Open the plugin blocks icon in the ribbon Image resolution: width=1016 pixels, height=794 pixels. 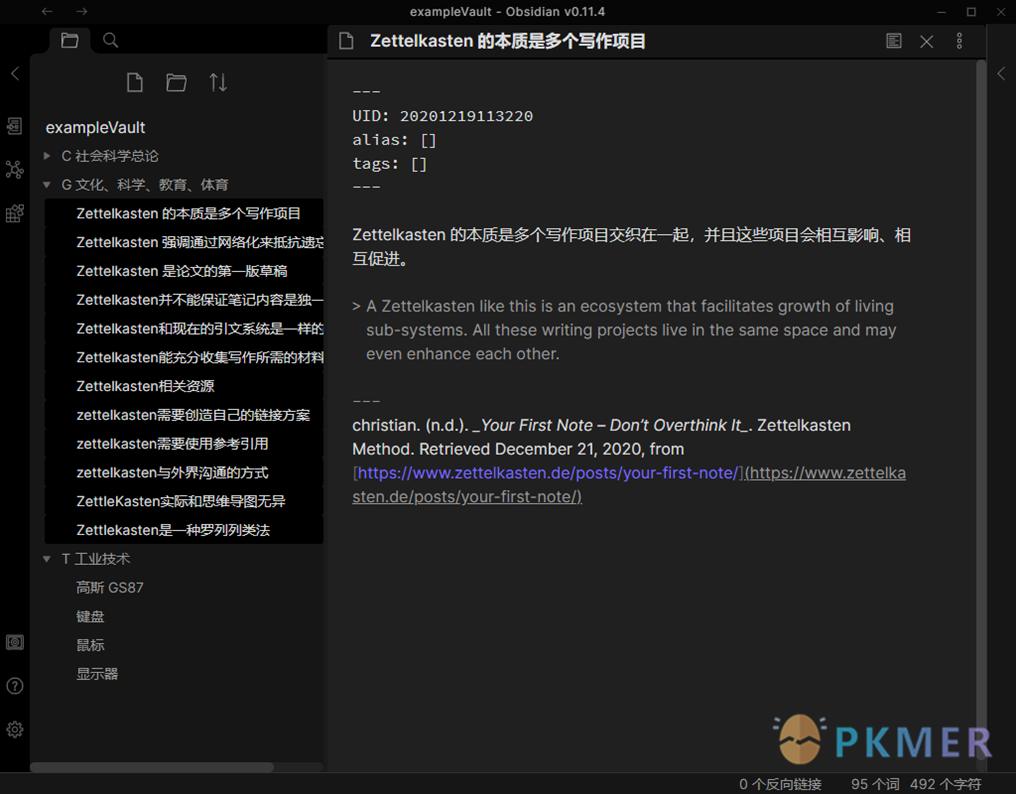tap(14, 213)
